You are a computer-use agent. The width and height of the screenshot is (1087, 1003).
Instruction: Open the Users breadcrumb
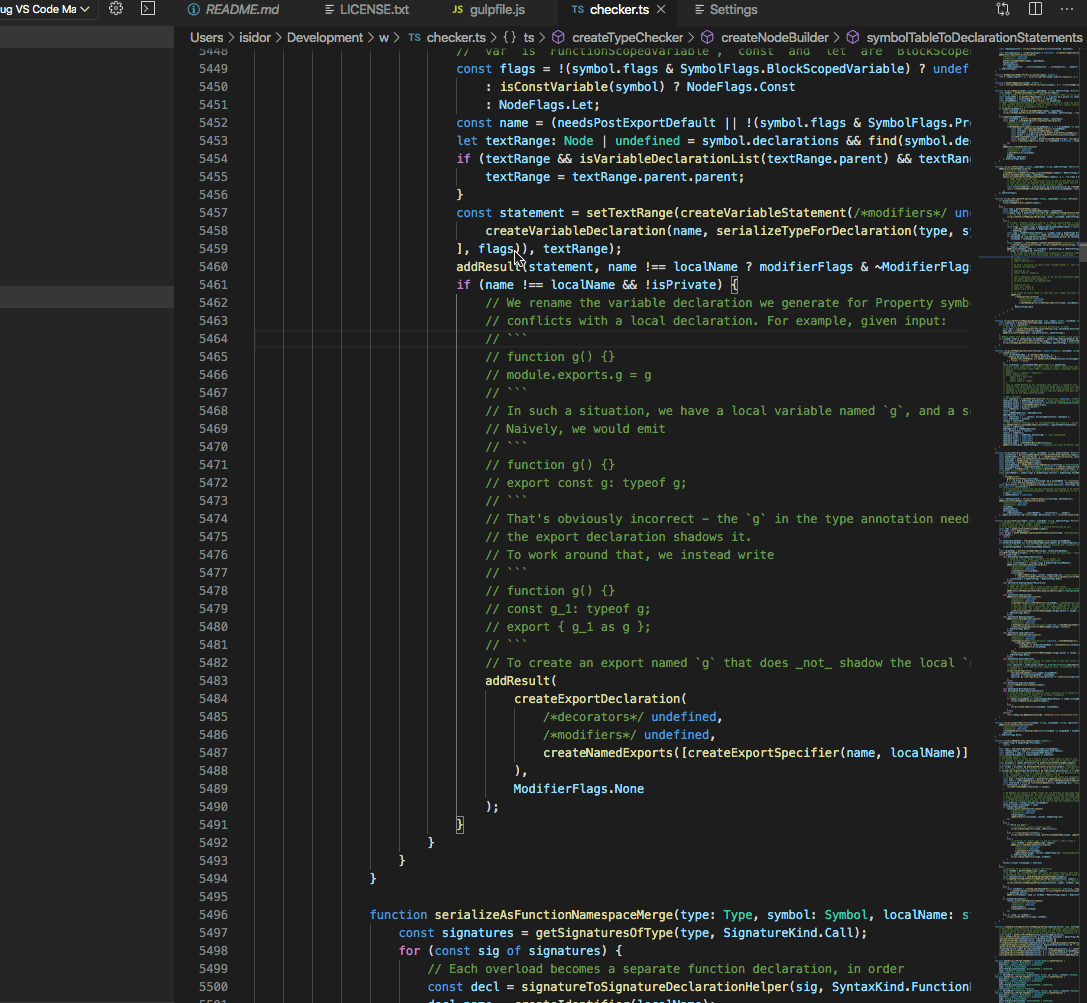pos(207,37)
